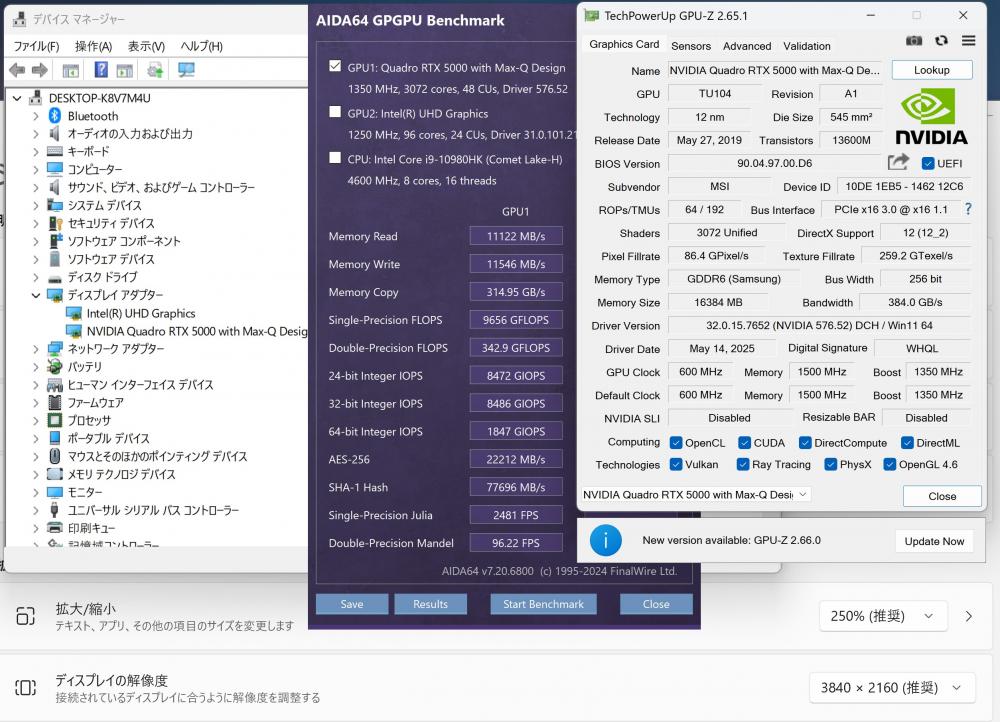
Task: Click the キーボード category icon
Action: [x=55, y=152]
